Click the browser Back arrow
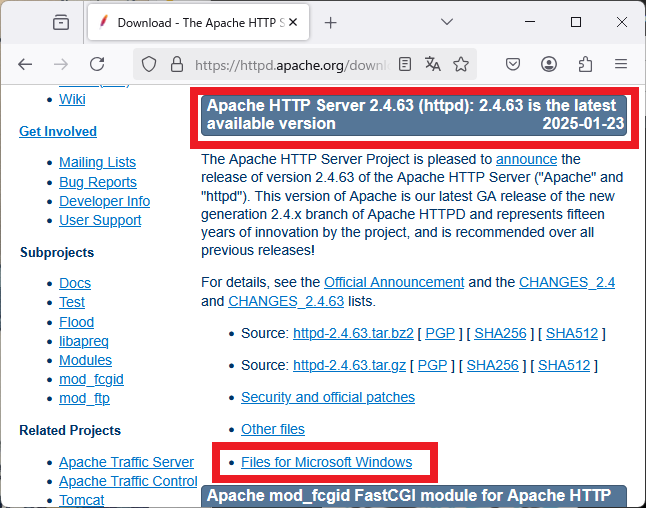 pos(25,64)
